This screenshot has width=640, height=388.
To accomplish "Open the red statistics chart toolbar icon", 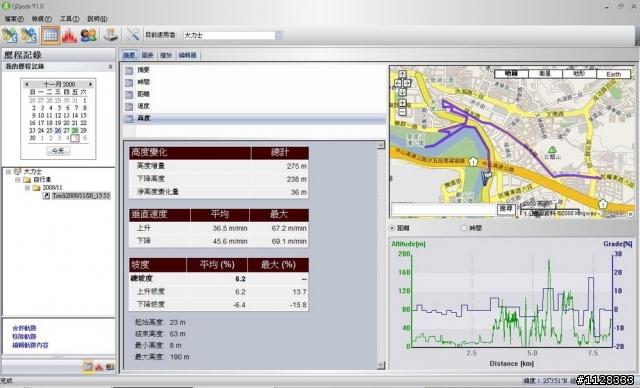I will pyautogui.click(x=69, y=35).
